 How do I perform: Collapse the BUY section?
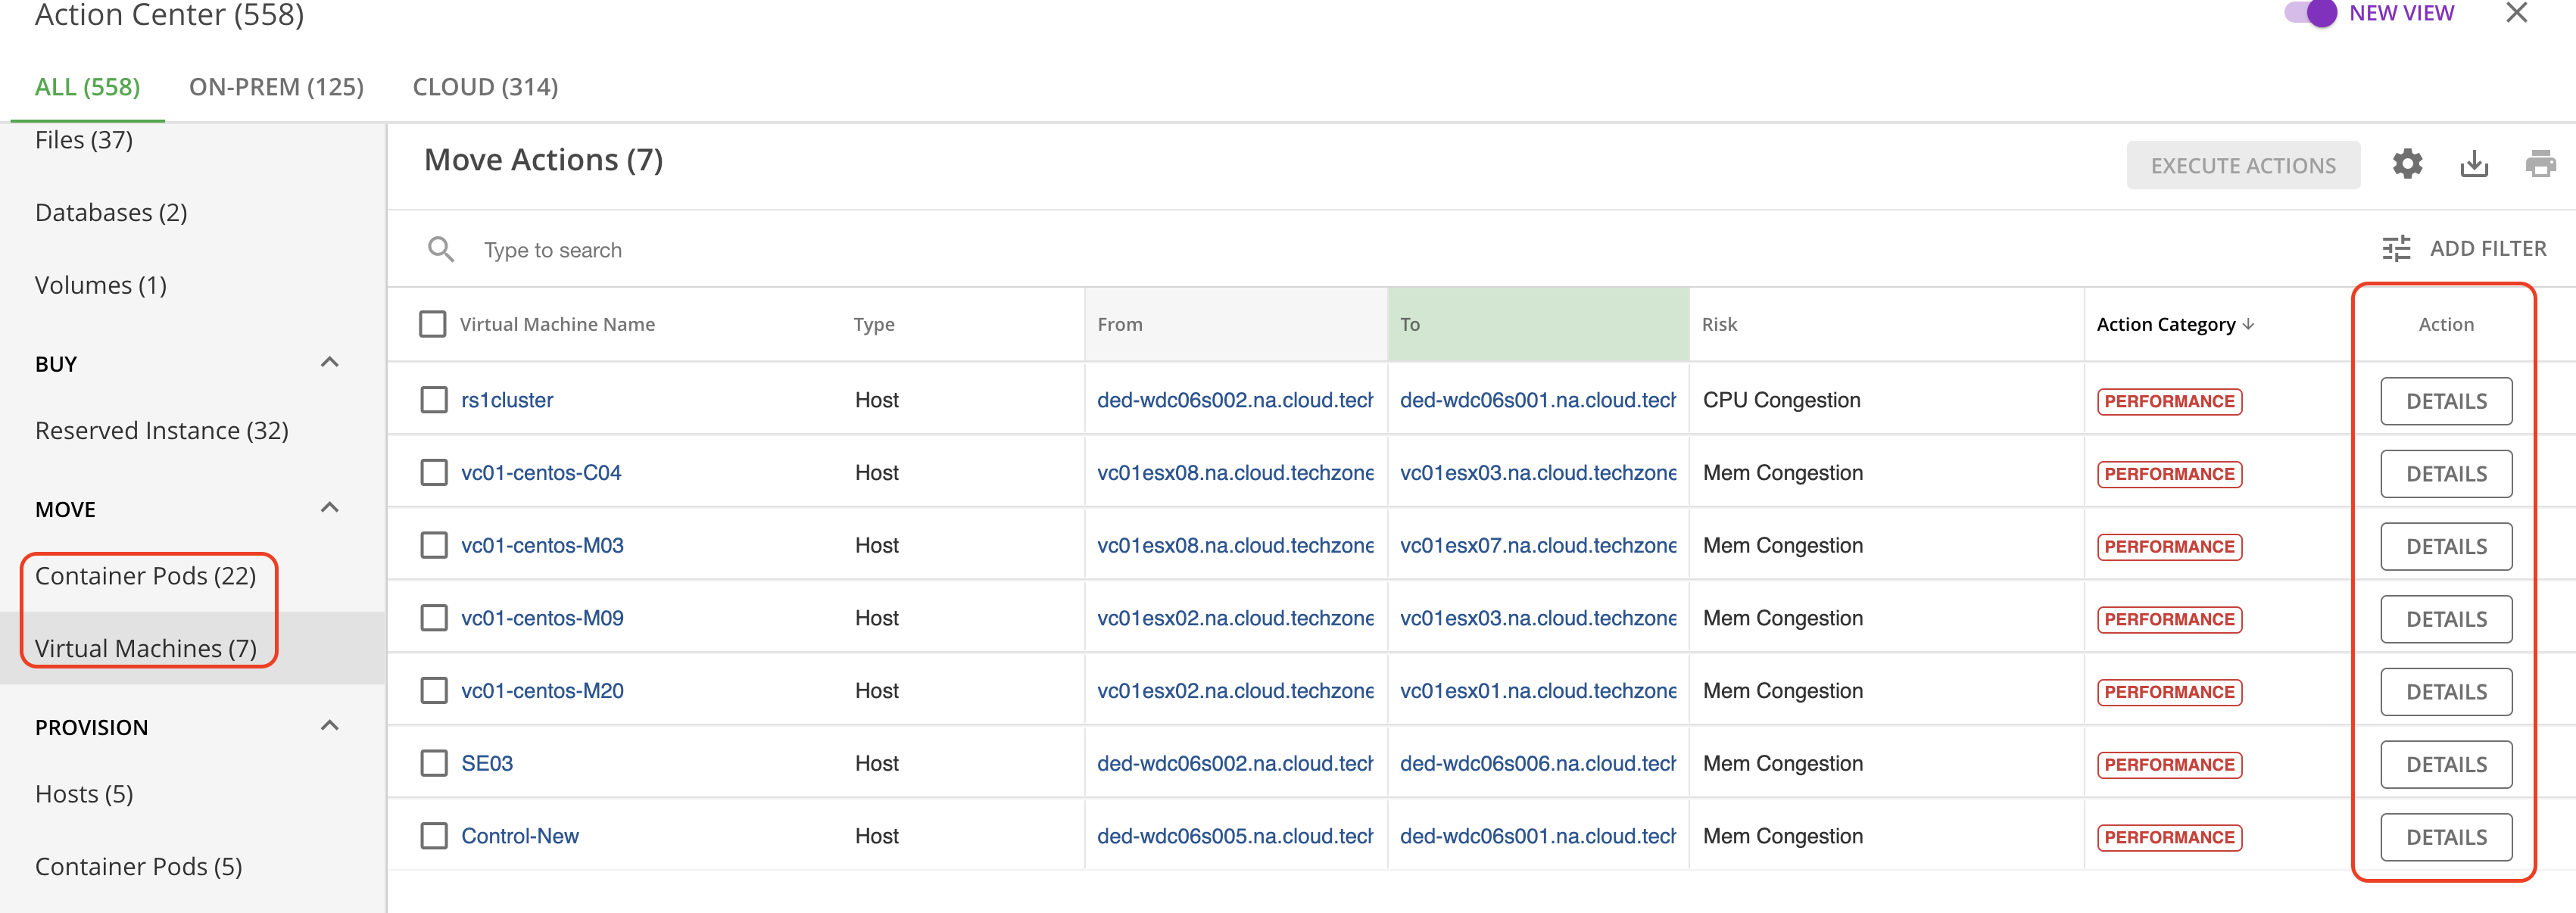click(x=329, y=362)
